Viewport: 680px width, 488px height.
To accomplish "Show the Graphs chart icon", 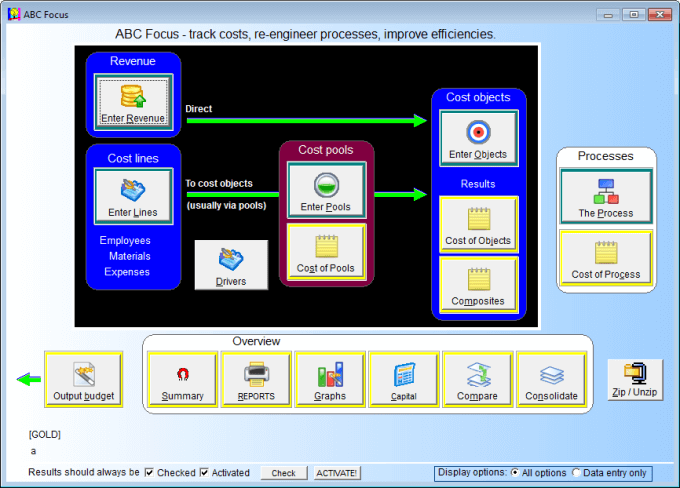I will pos(330,380).
